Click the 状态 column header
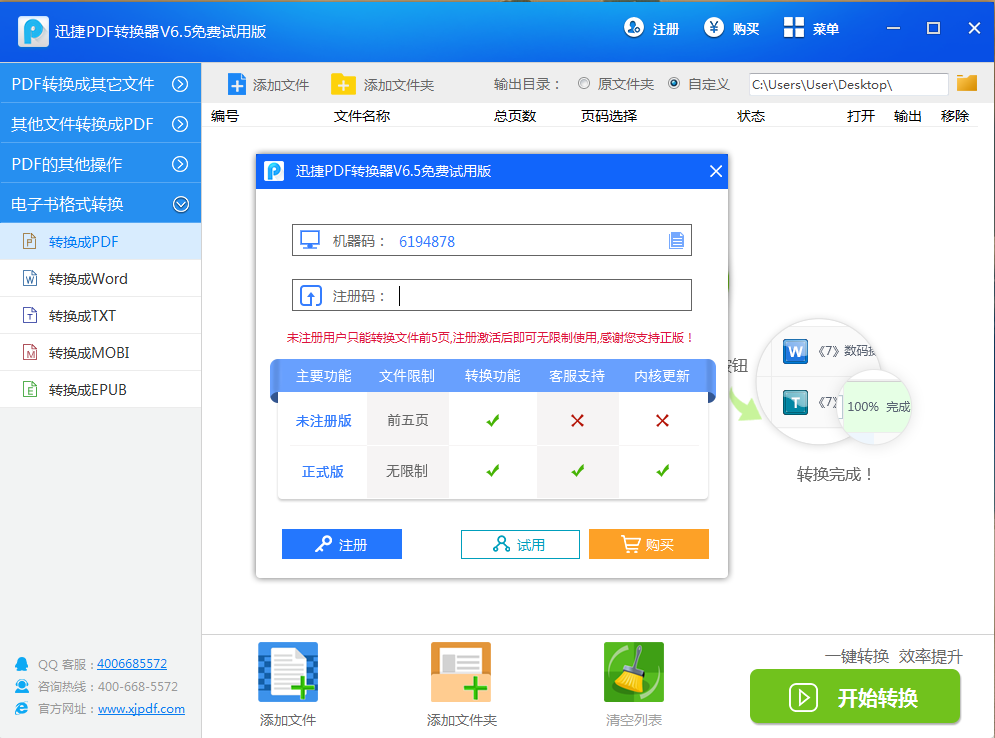995x738 pixels. point(751,116)
